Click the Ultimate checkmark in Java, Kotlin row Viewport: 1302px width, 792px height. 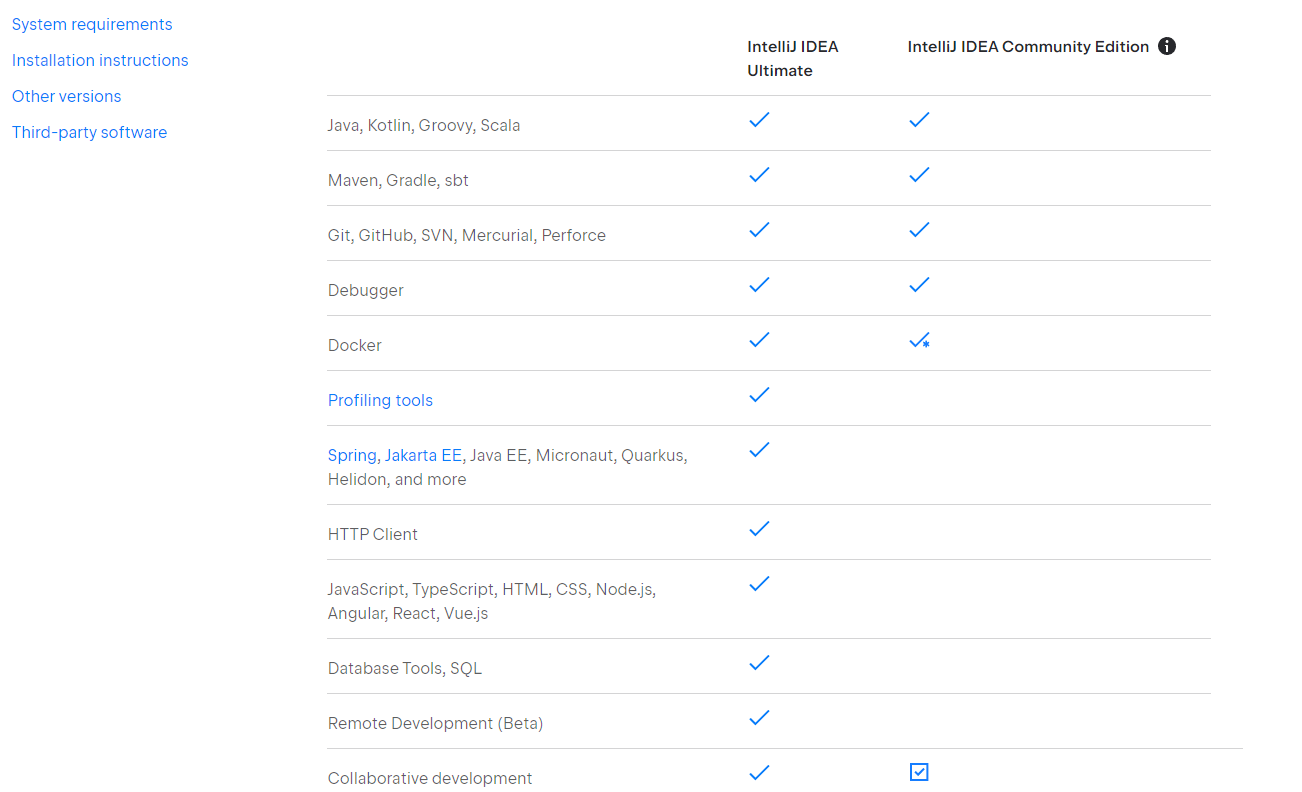[759, 120]
